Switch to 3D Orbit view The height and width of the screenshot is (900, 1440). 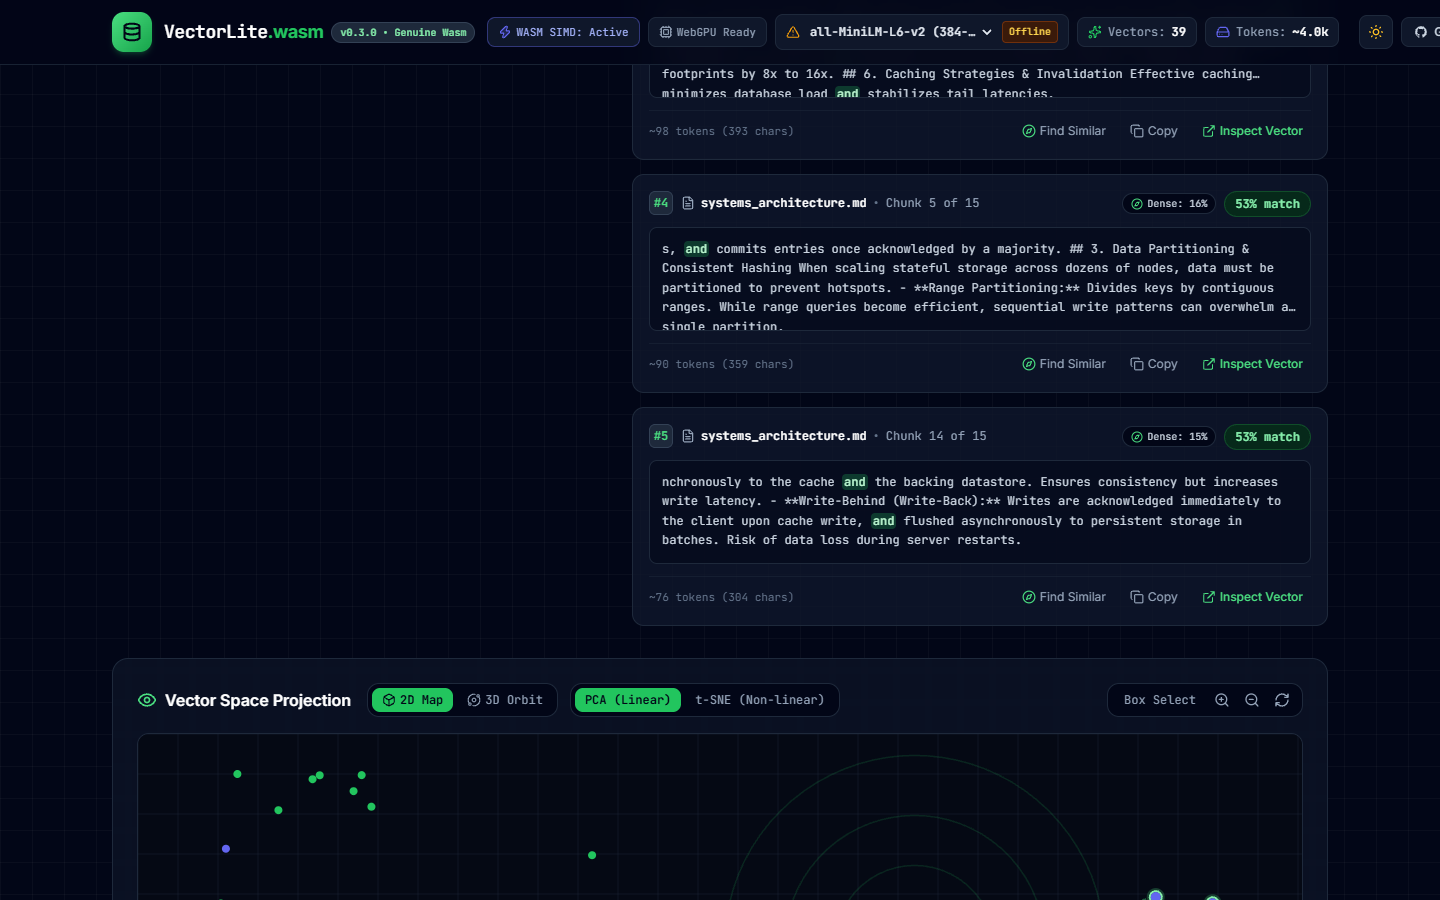click(505, 700)
